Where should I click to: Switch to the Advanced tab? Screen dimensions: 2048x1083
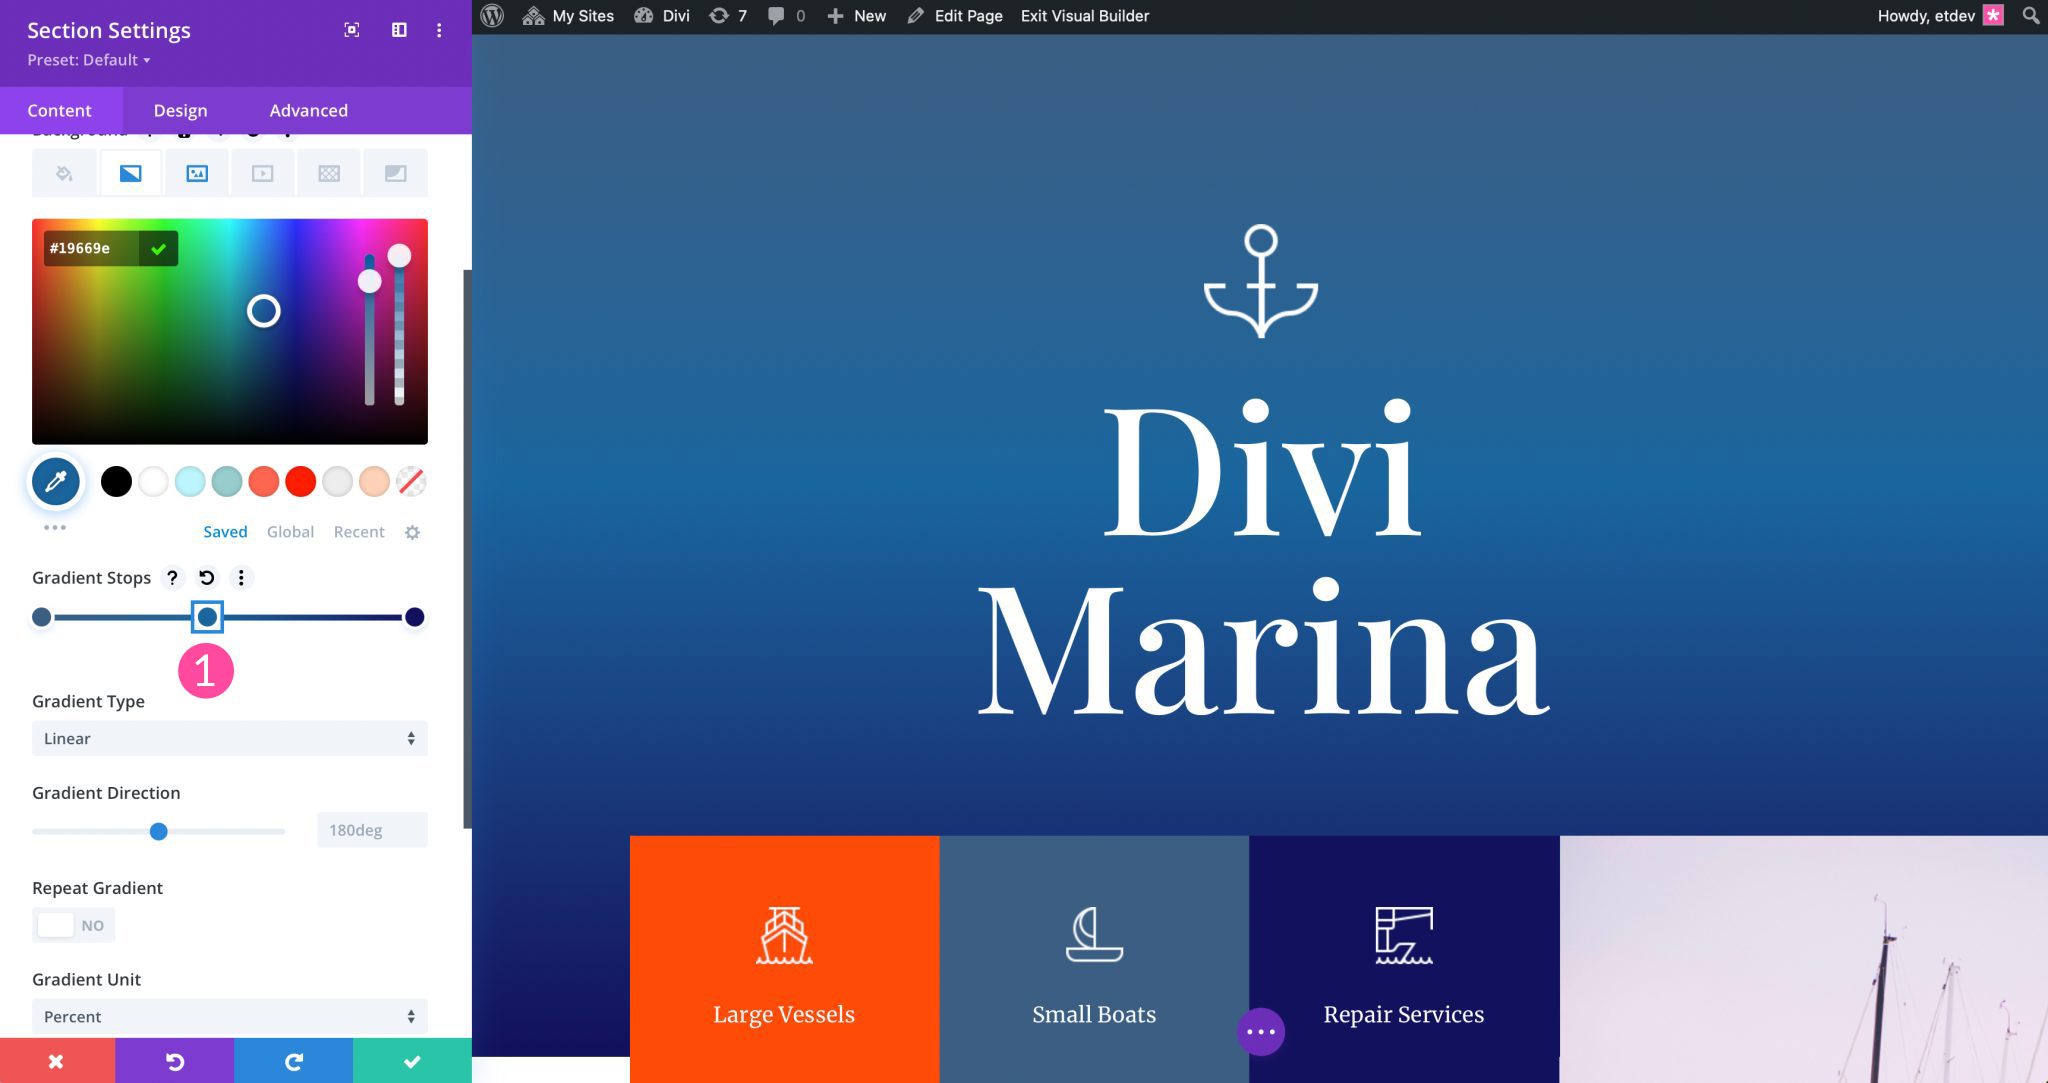coord(309,110)
